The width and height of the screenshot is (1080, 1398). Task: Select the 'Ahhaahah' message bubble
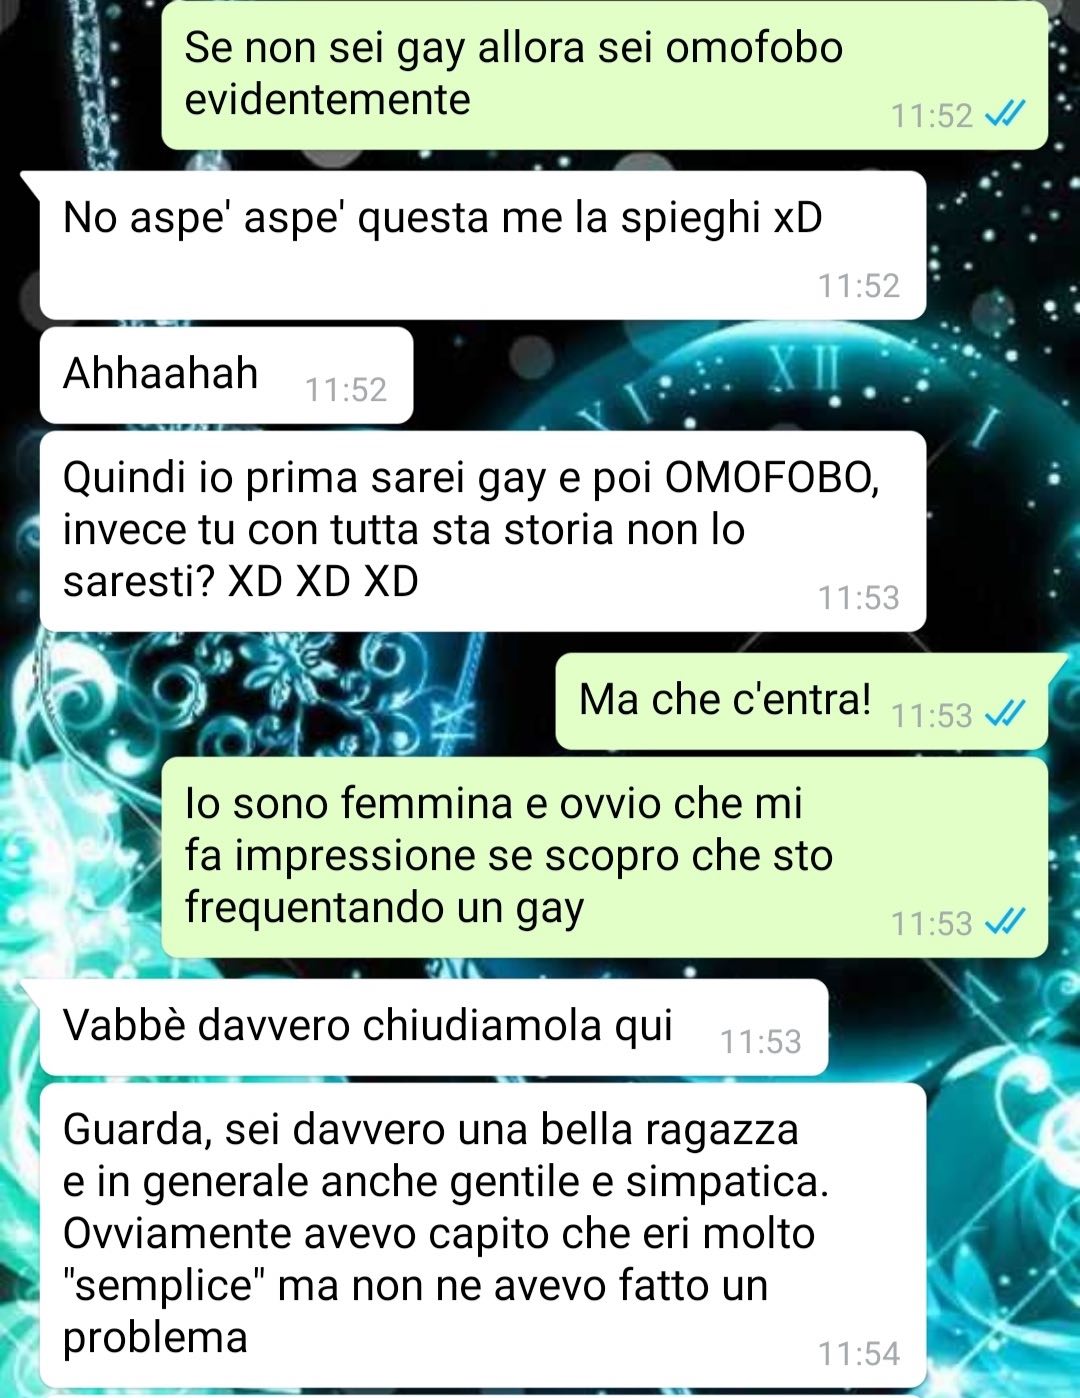(226, 375)
